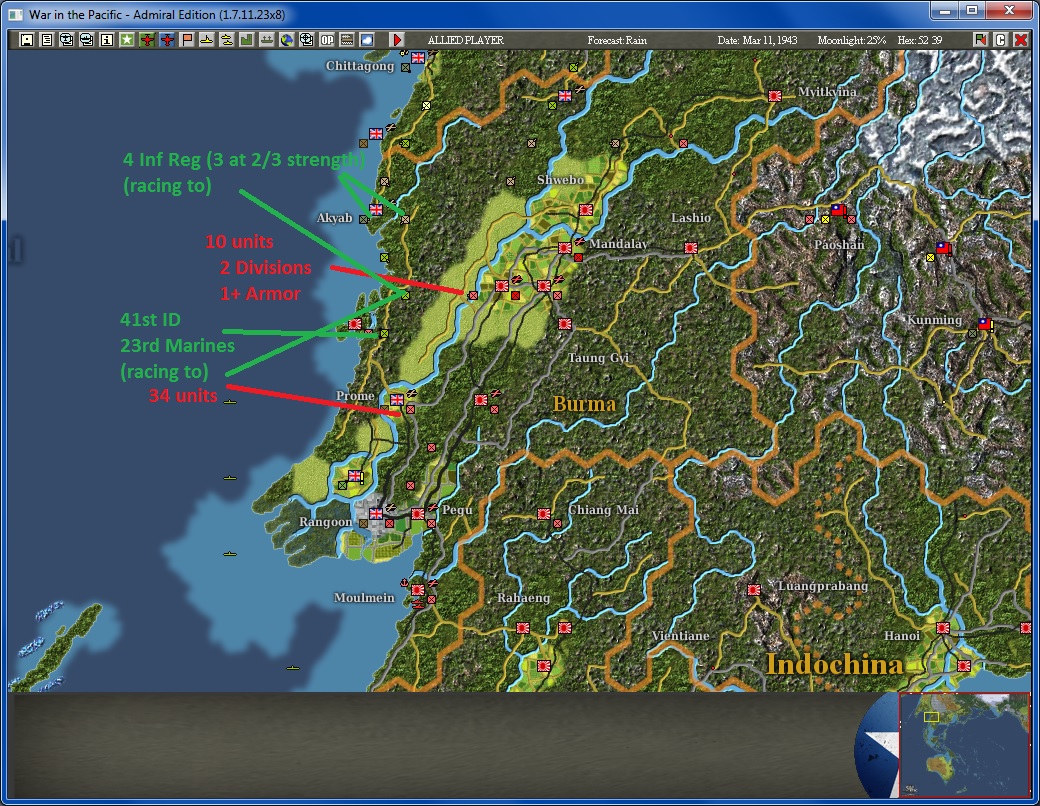1040x806 pixels.
Task: Click the green star toolbar icon
Action: coord(127,40)
